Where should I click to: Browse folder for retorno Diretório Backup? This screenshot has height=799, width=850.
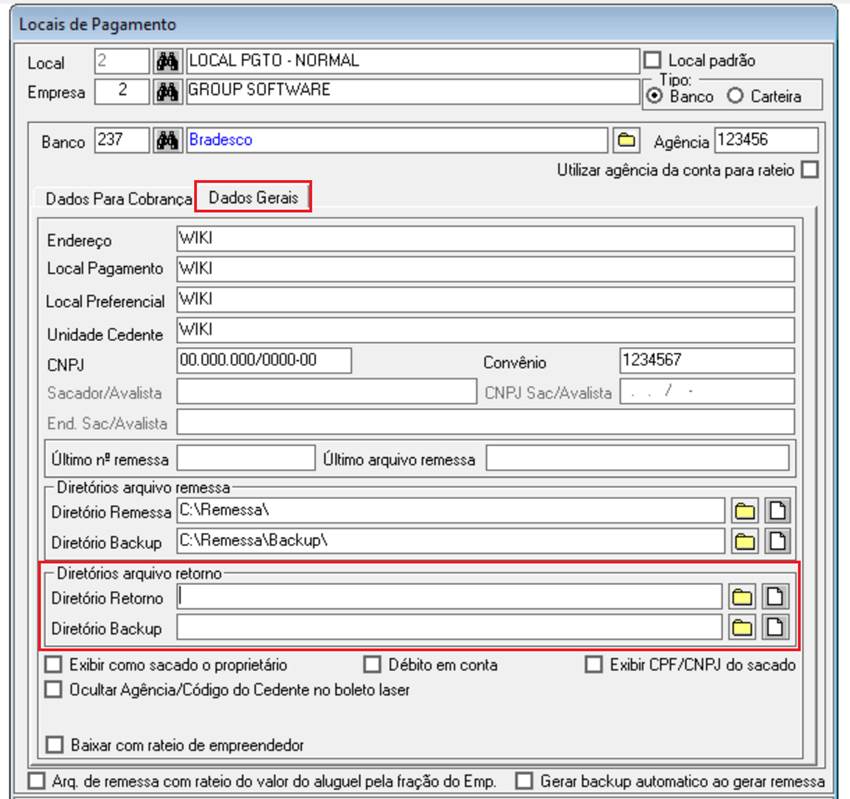point(742,627)
